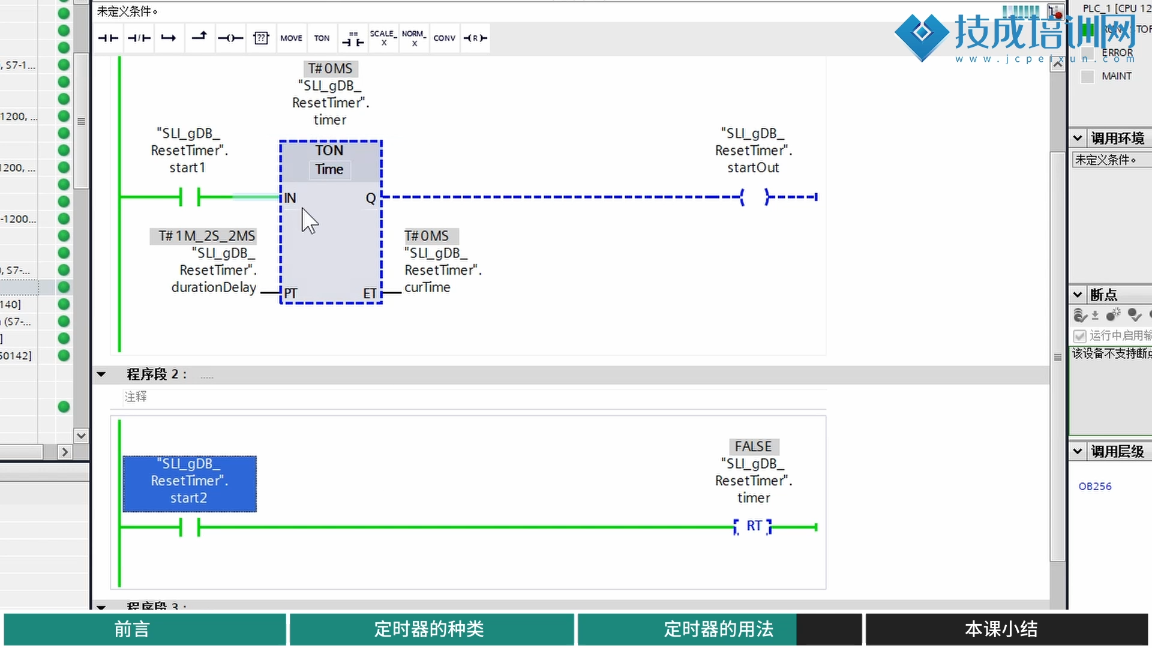
Task: Click the ET pin of TON block
Action: click(x=370, y=293)
